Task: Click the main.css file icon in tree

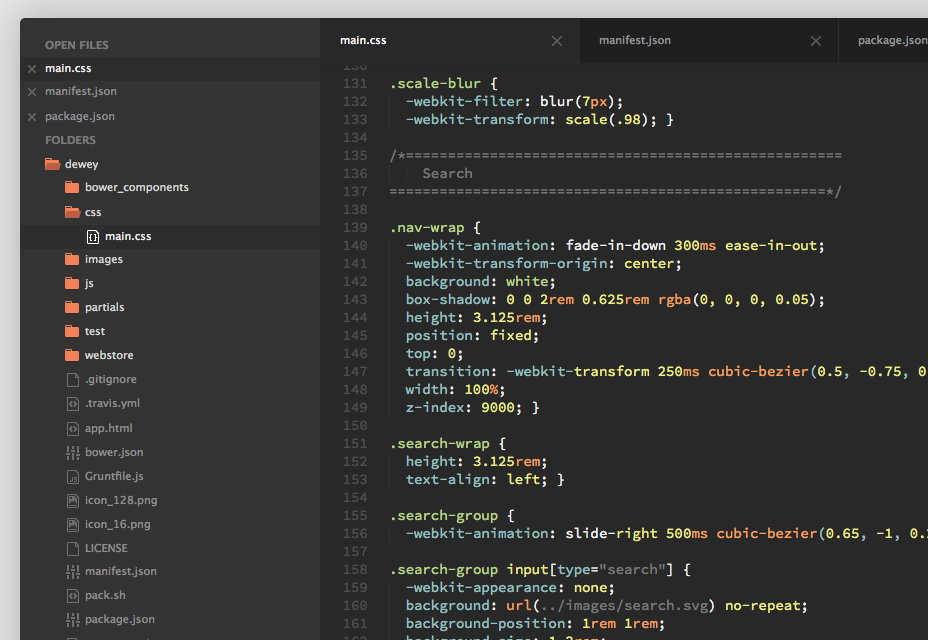Action: tap(92, 237)
